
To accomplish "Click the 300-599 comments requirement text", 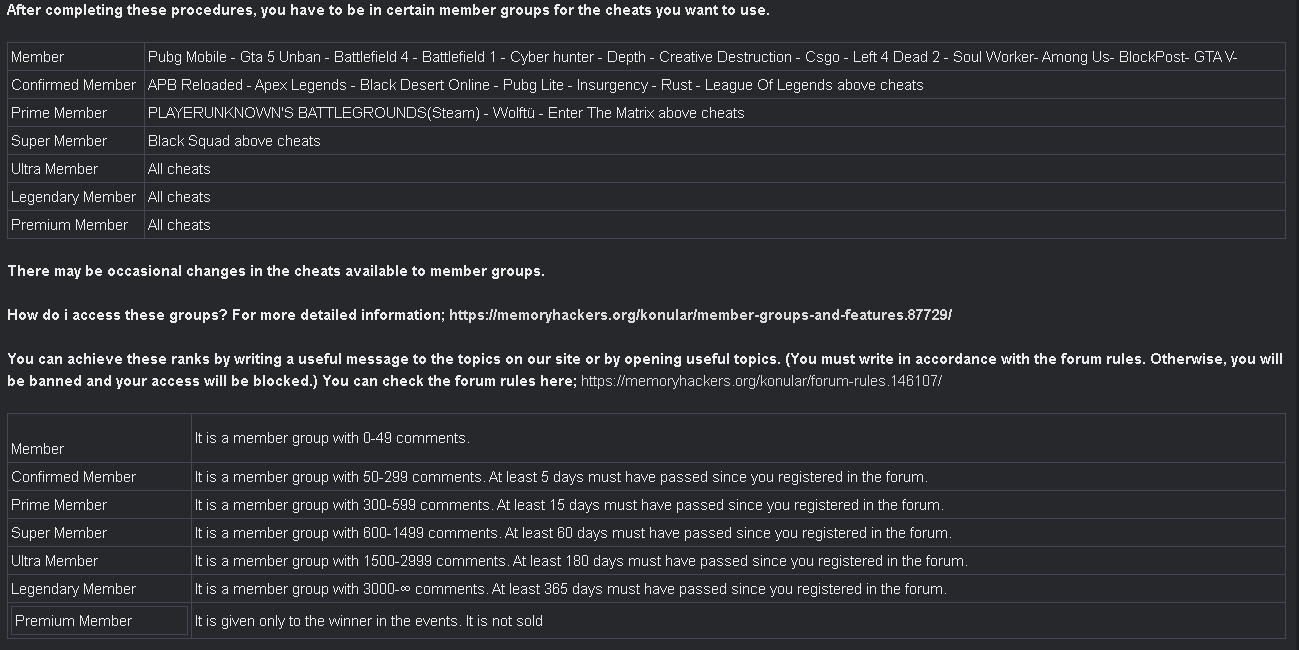I will coord(569,505).
